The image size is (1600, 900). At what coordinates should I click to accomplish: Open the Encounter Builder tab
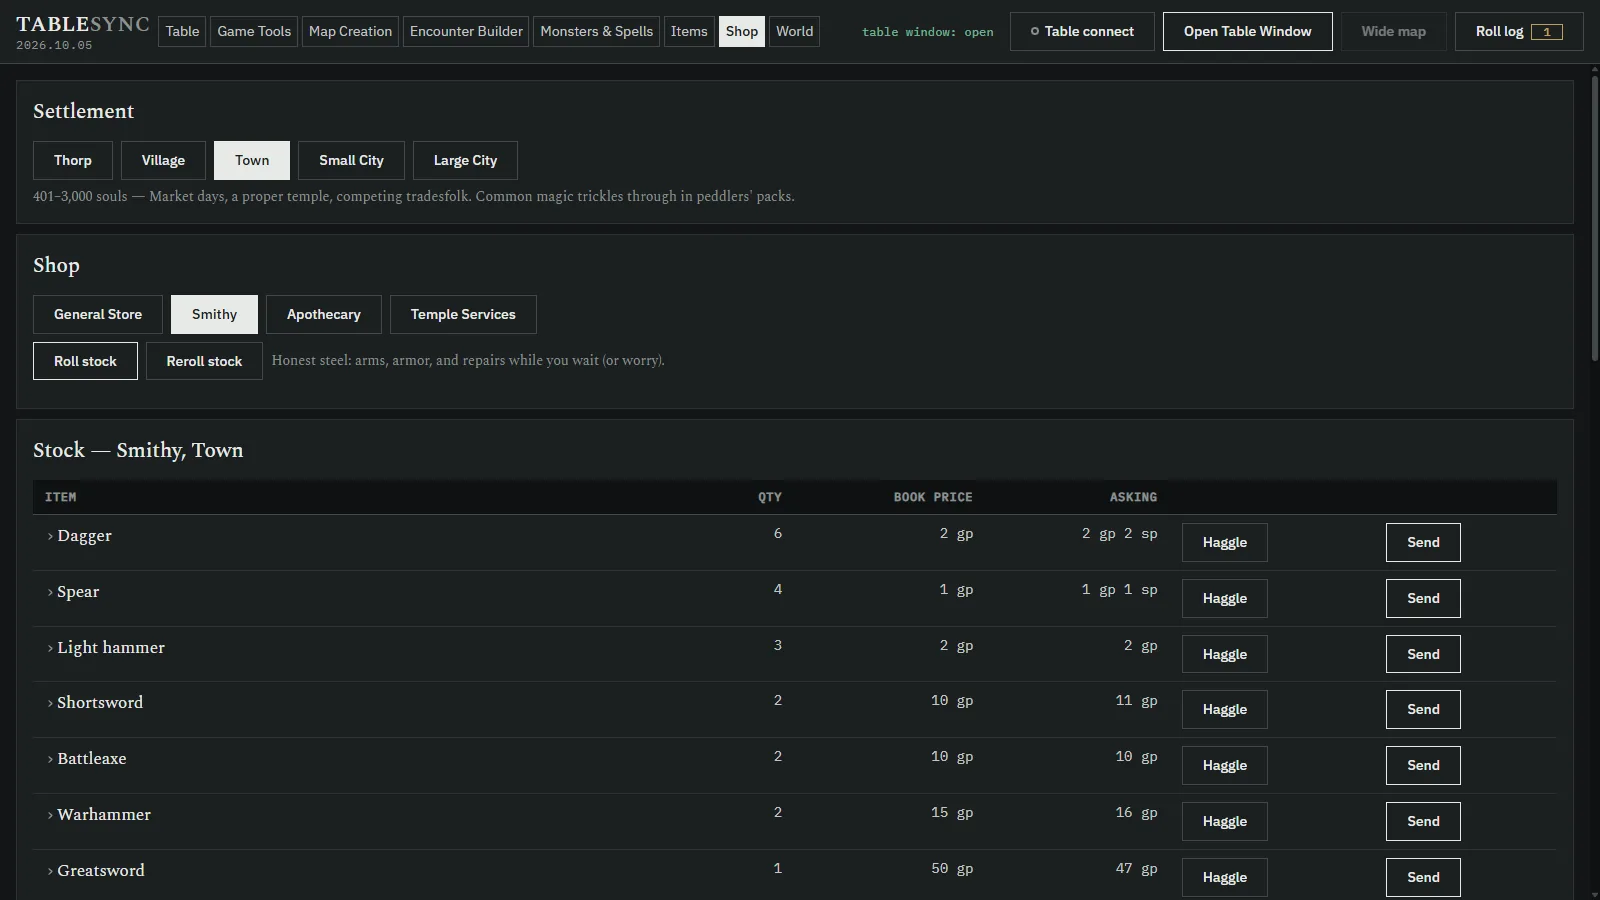tap(466, 31)
